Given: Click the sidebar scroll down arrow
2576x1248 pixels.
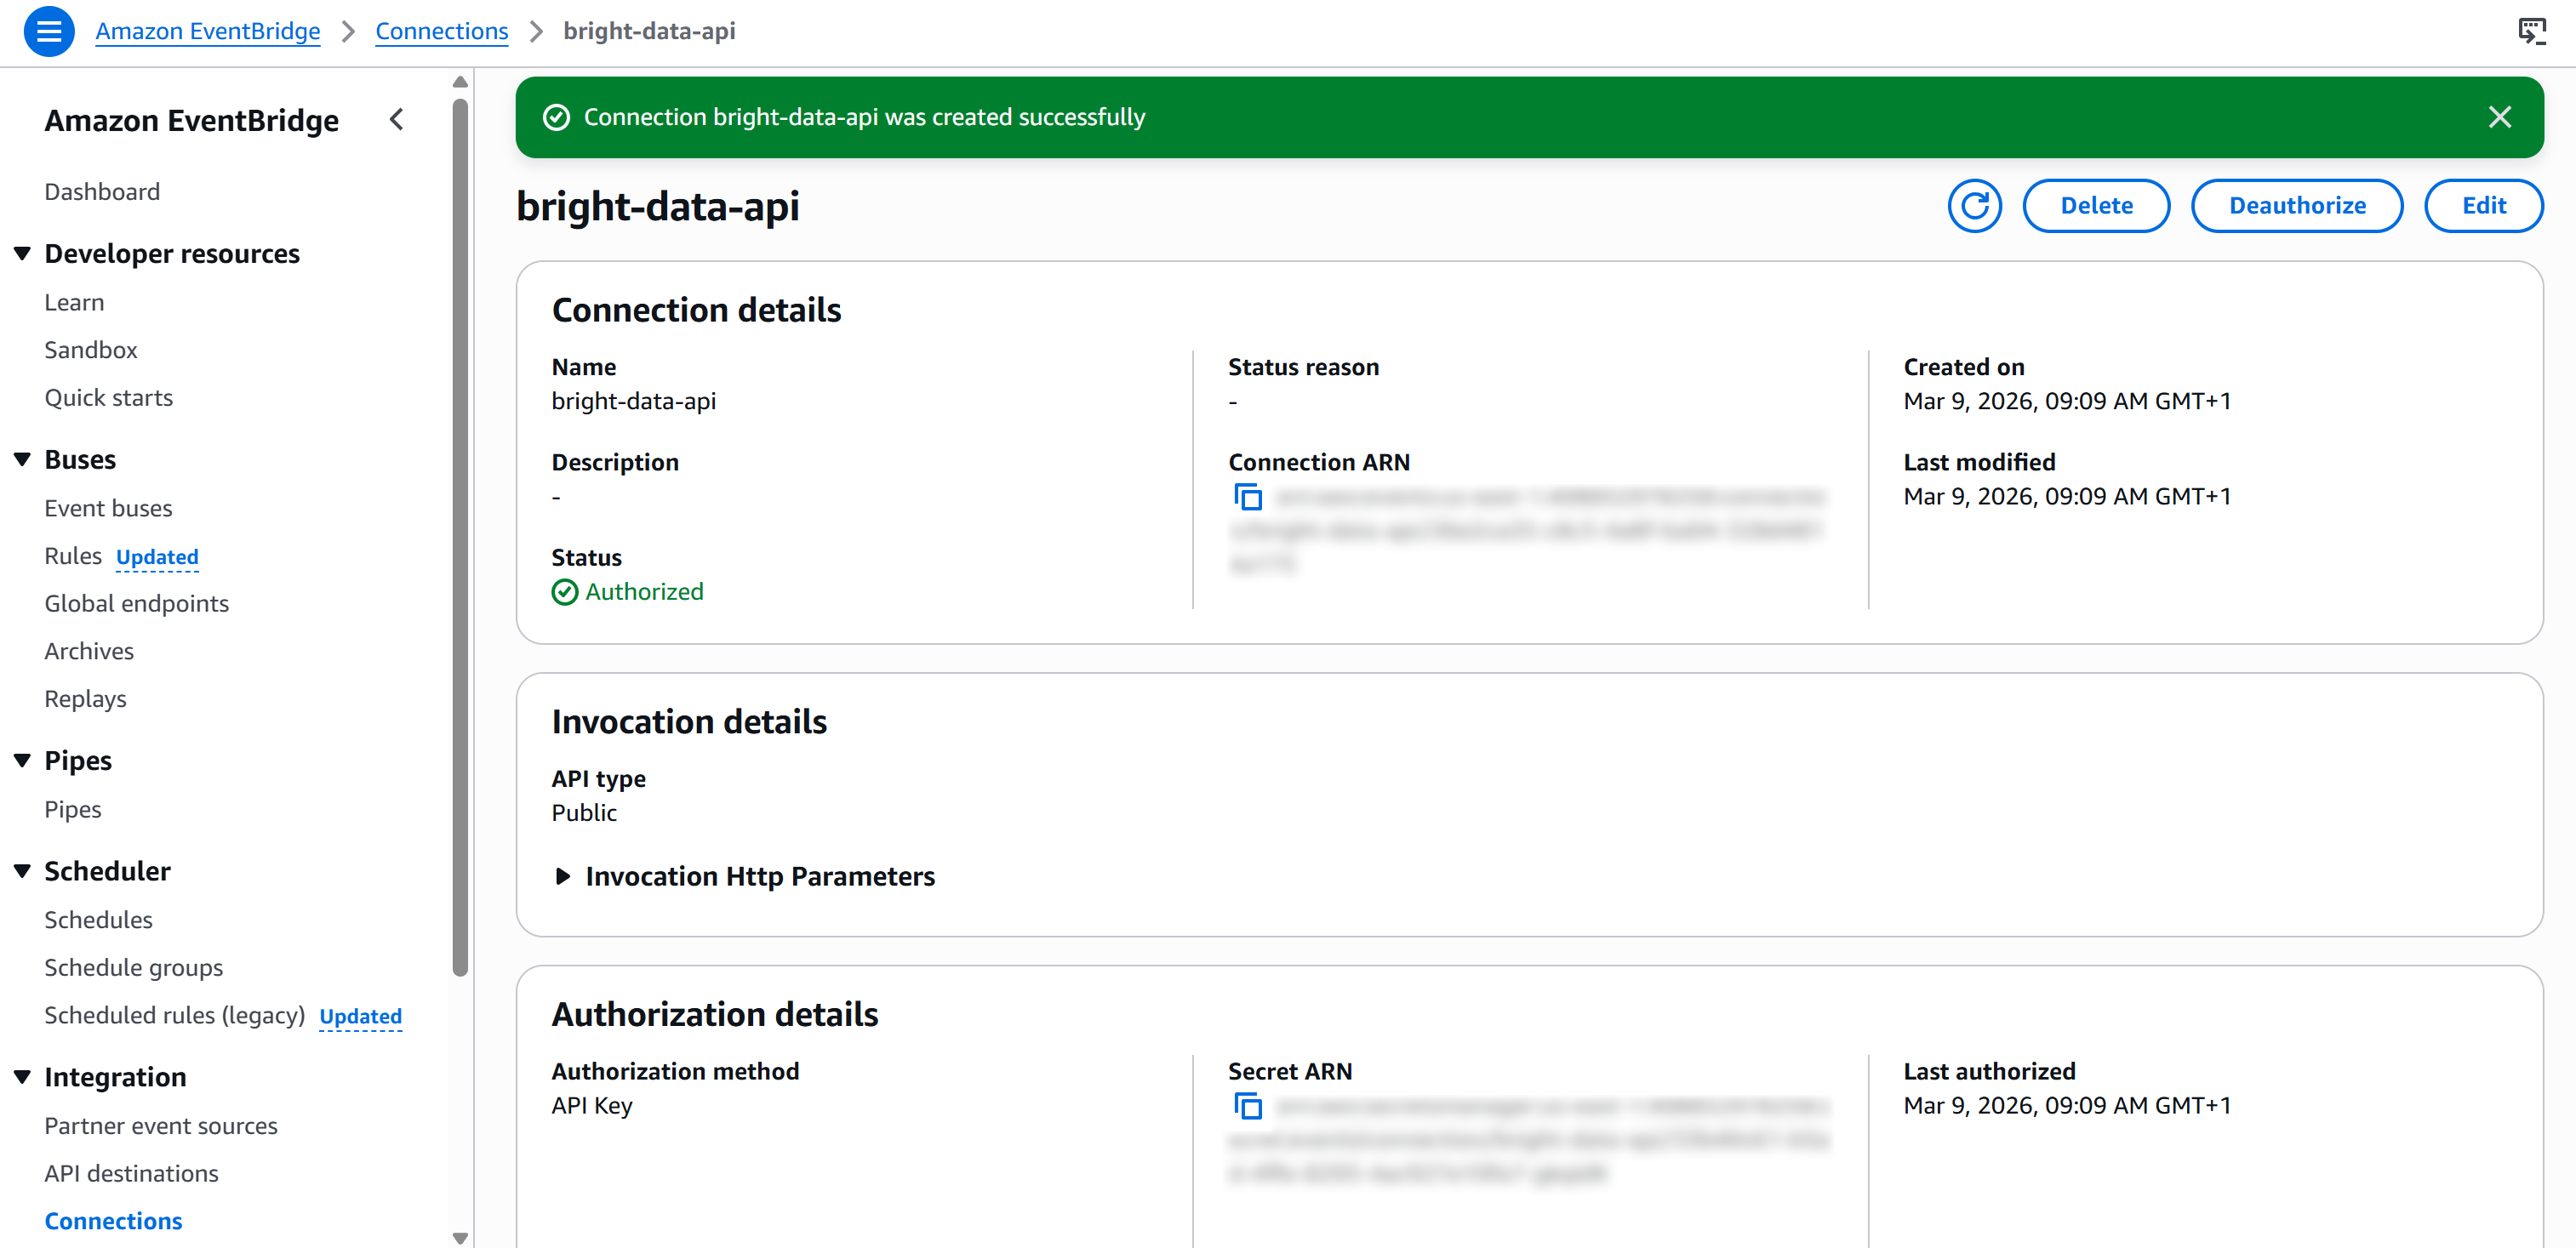Looking at the screenshot, I should pyautogui.click(x=460, y=1237).
